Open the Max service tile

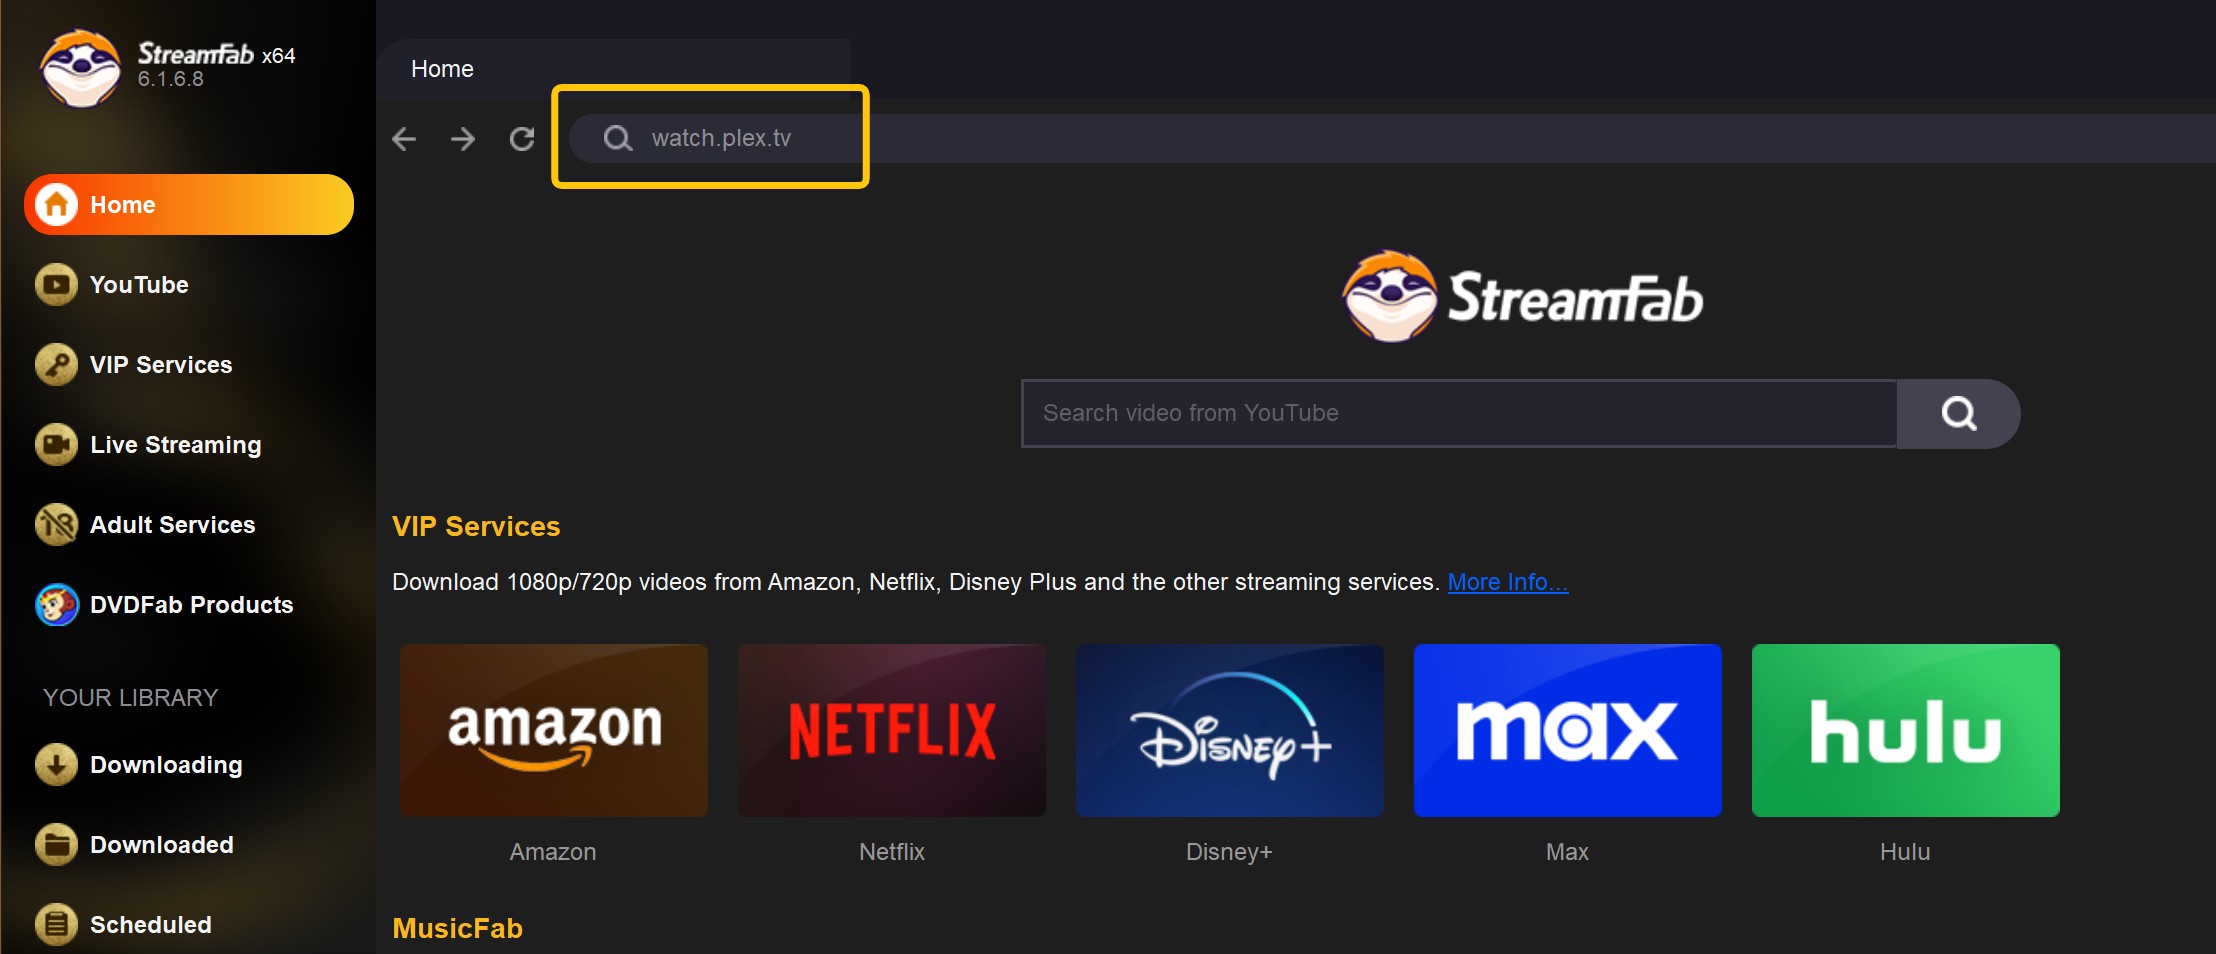(1568, 731)
